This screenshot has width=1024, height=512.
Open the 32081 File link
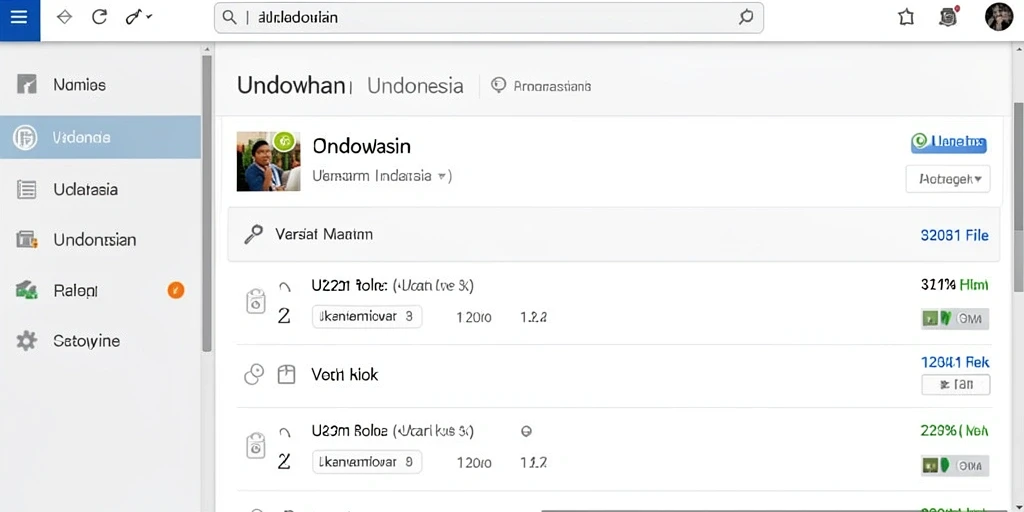point(954,235)
